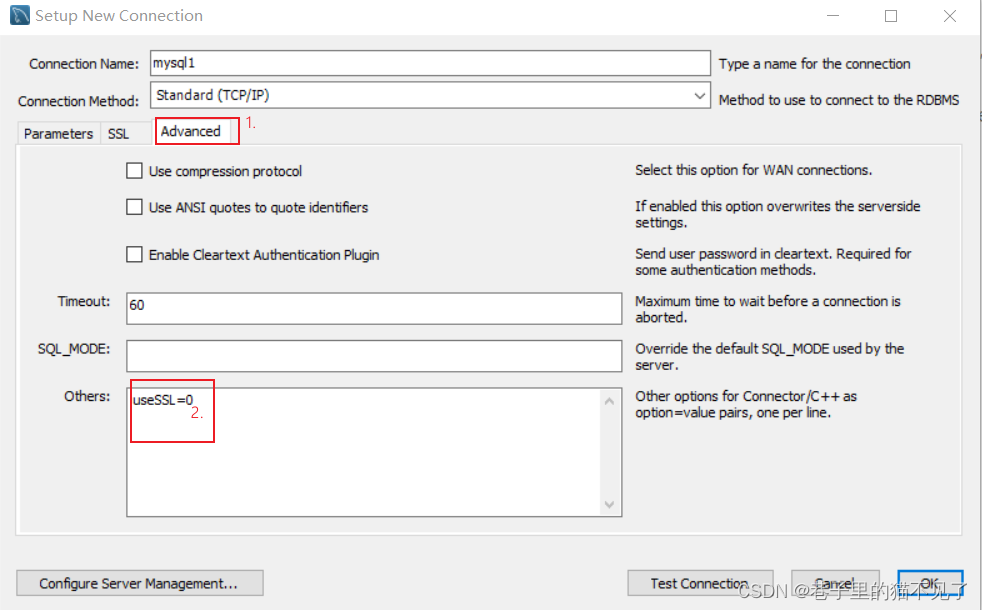Screen dimensions: 982x610
Task: Click the Cancel button
Action: 835,583
